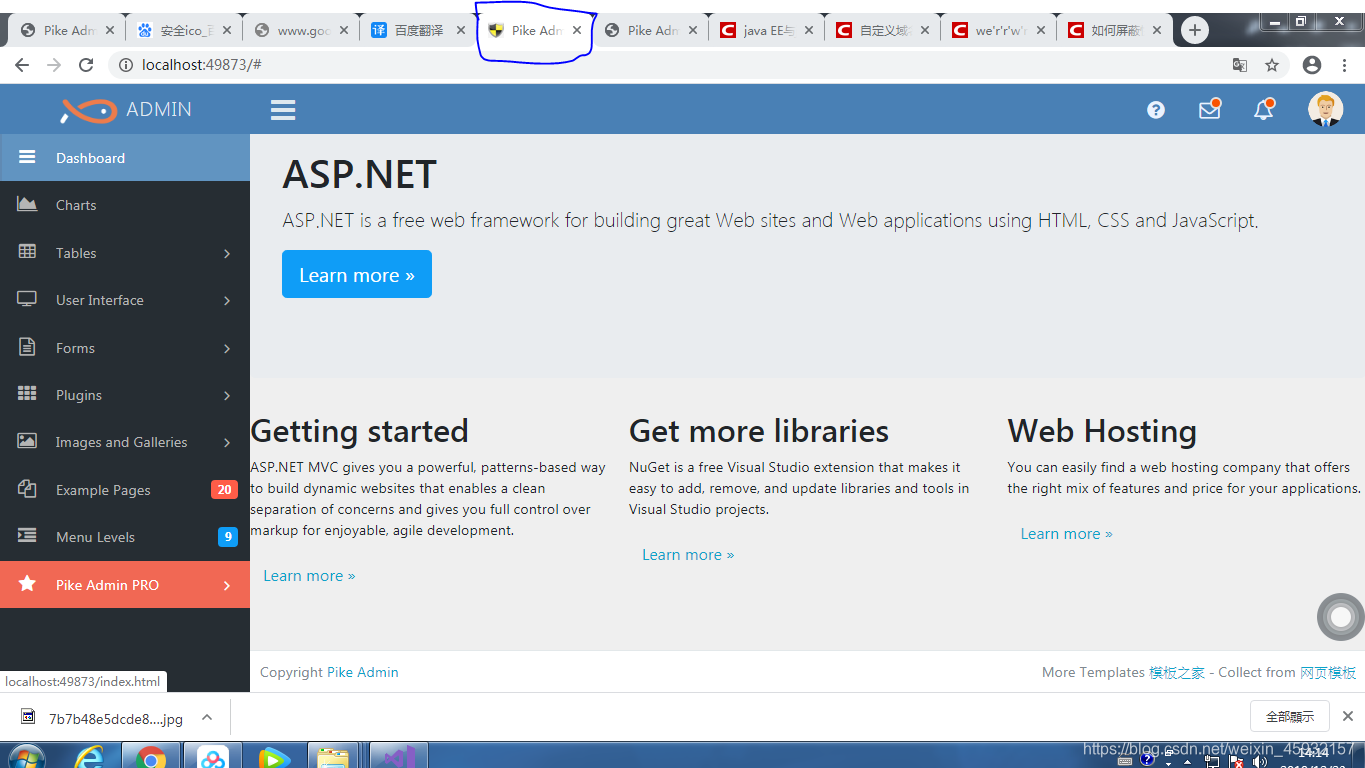
Task: Click the Pike Admin PRO star icon
Action: coord(27,584)
